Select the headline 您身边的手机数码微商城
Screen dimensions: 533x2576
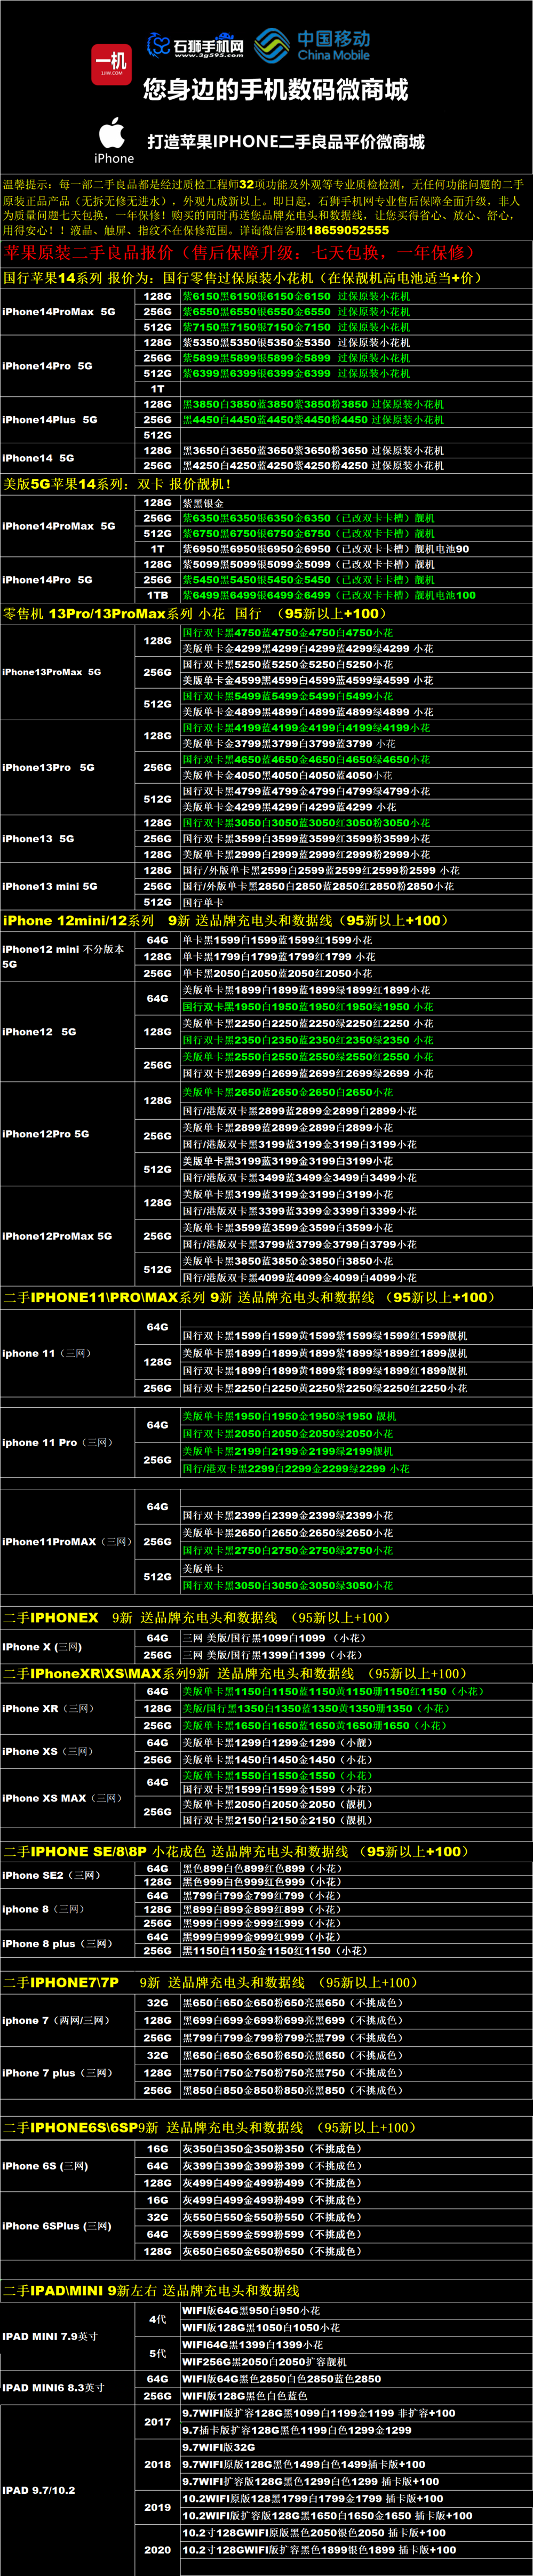click(276, 90)
